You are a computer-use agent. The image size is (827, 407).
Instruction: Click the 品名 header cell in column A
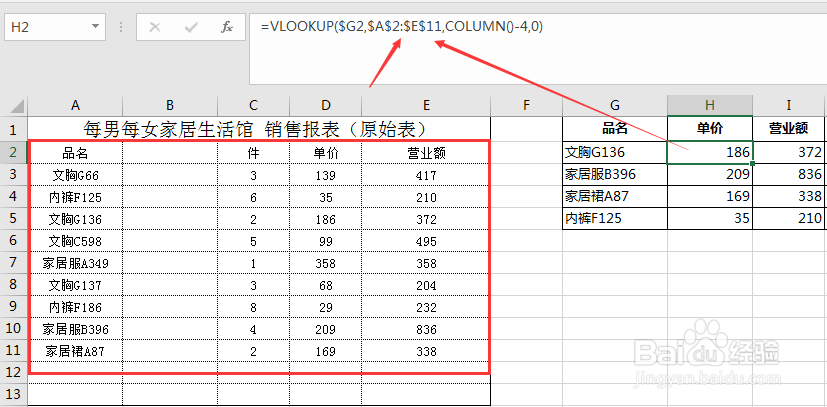click(75, 153)
